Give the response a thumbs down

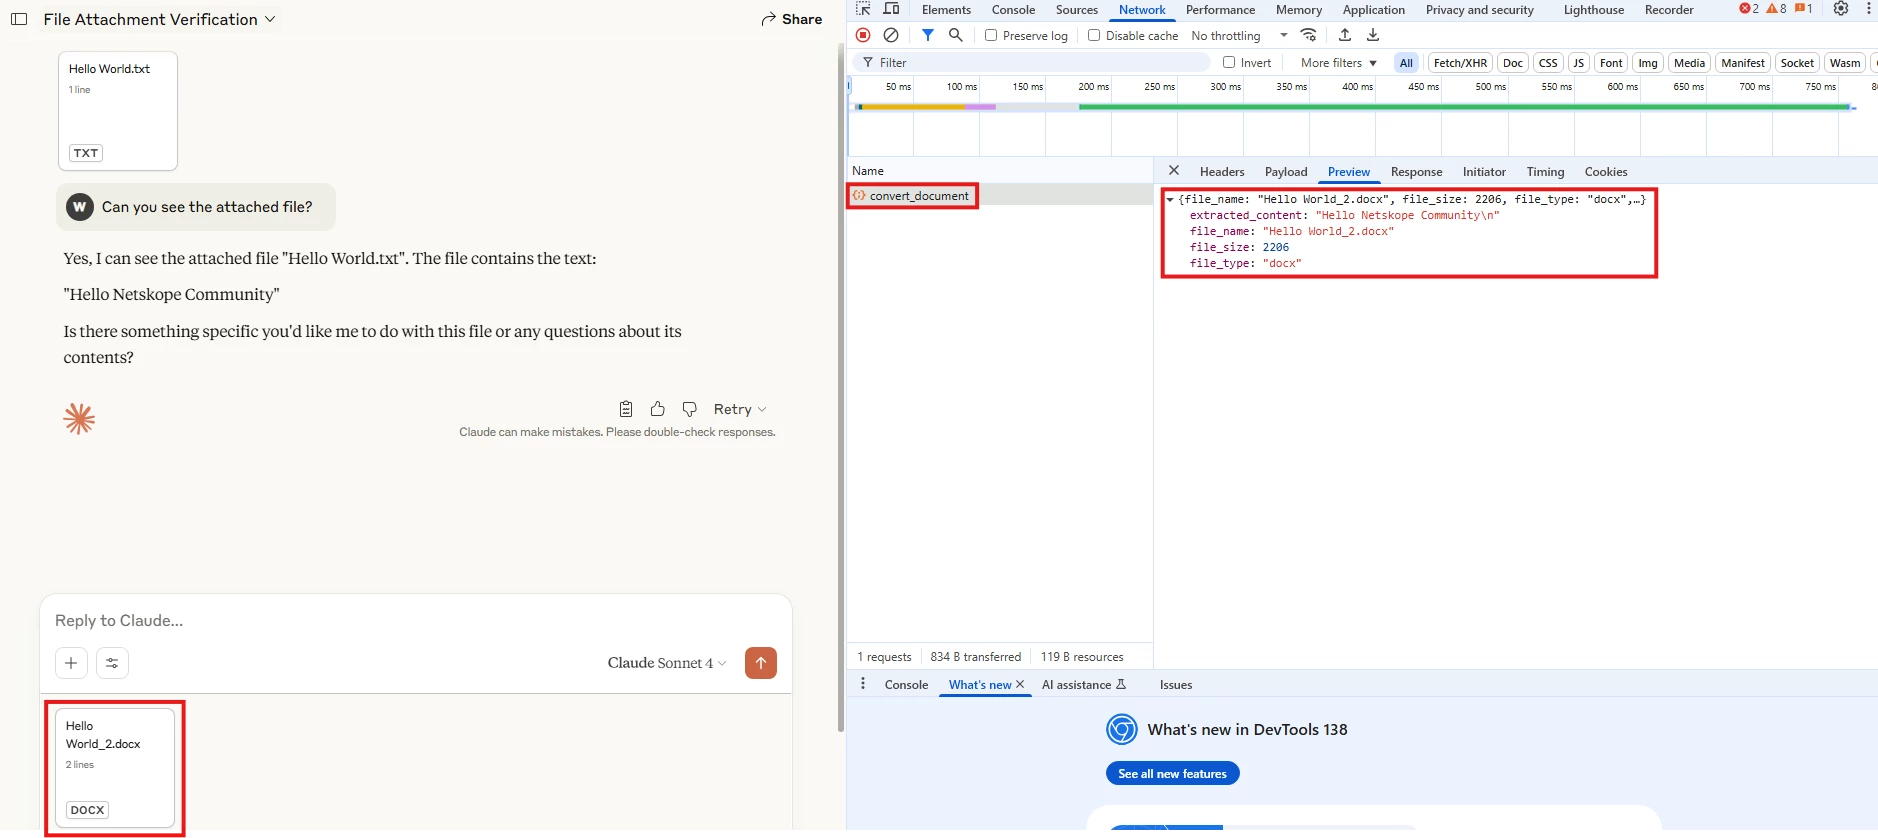[x=690, y=409]
